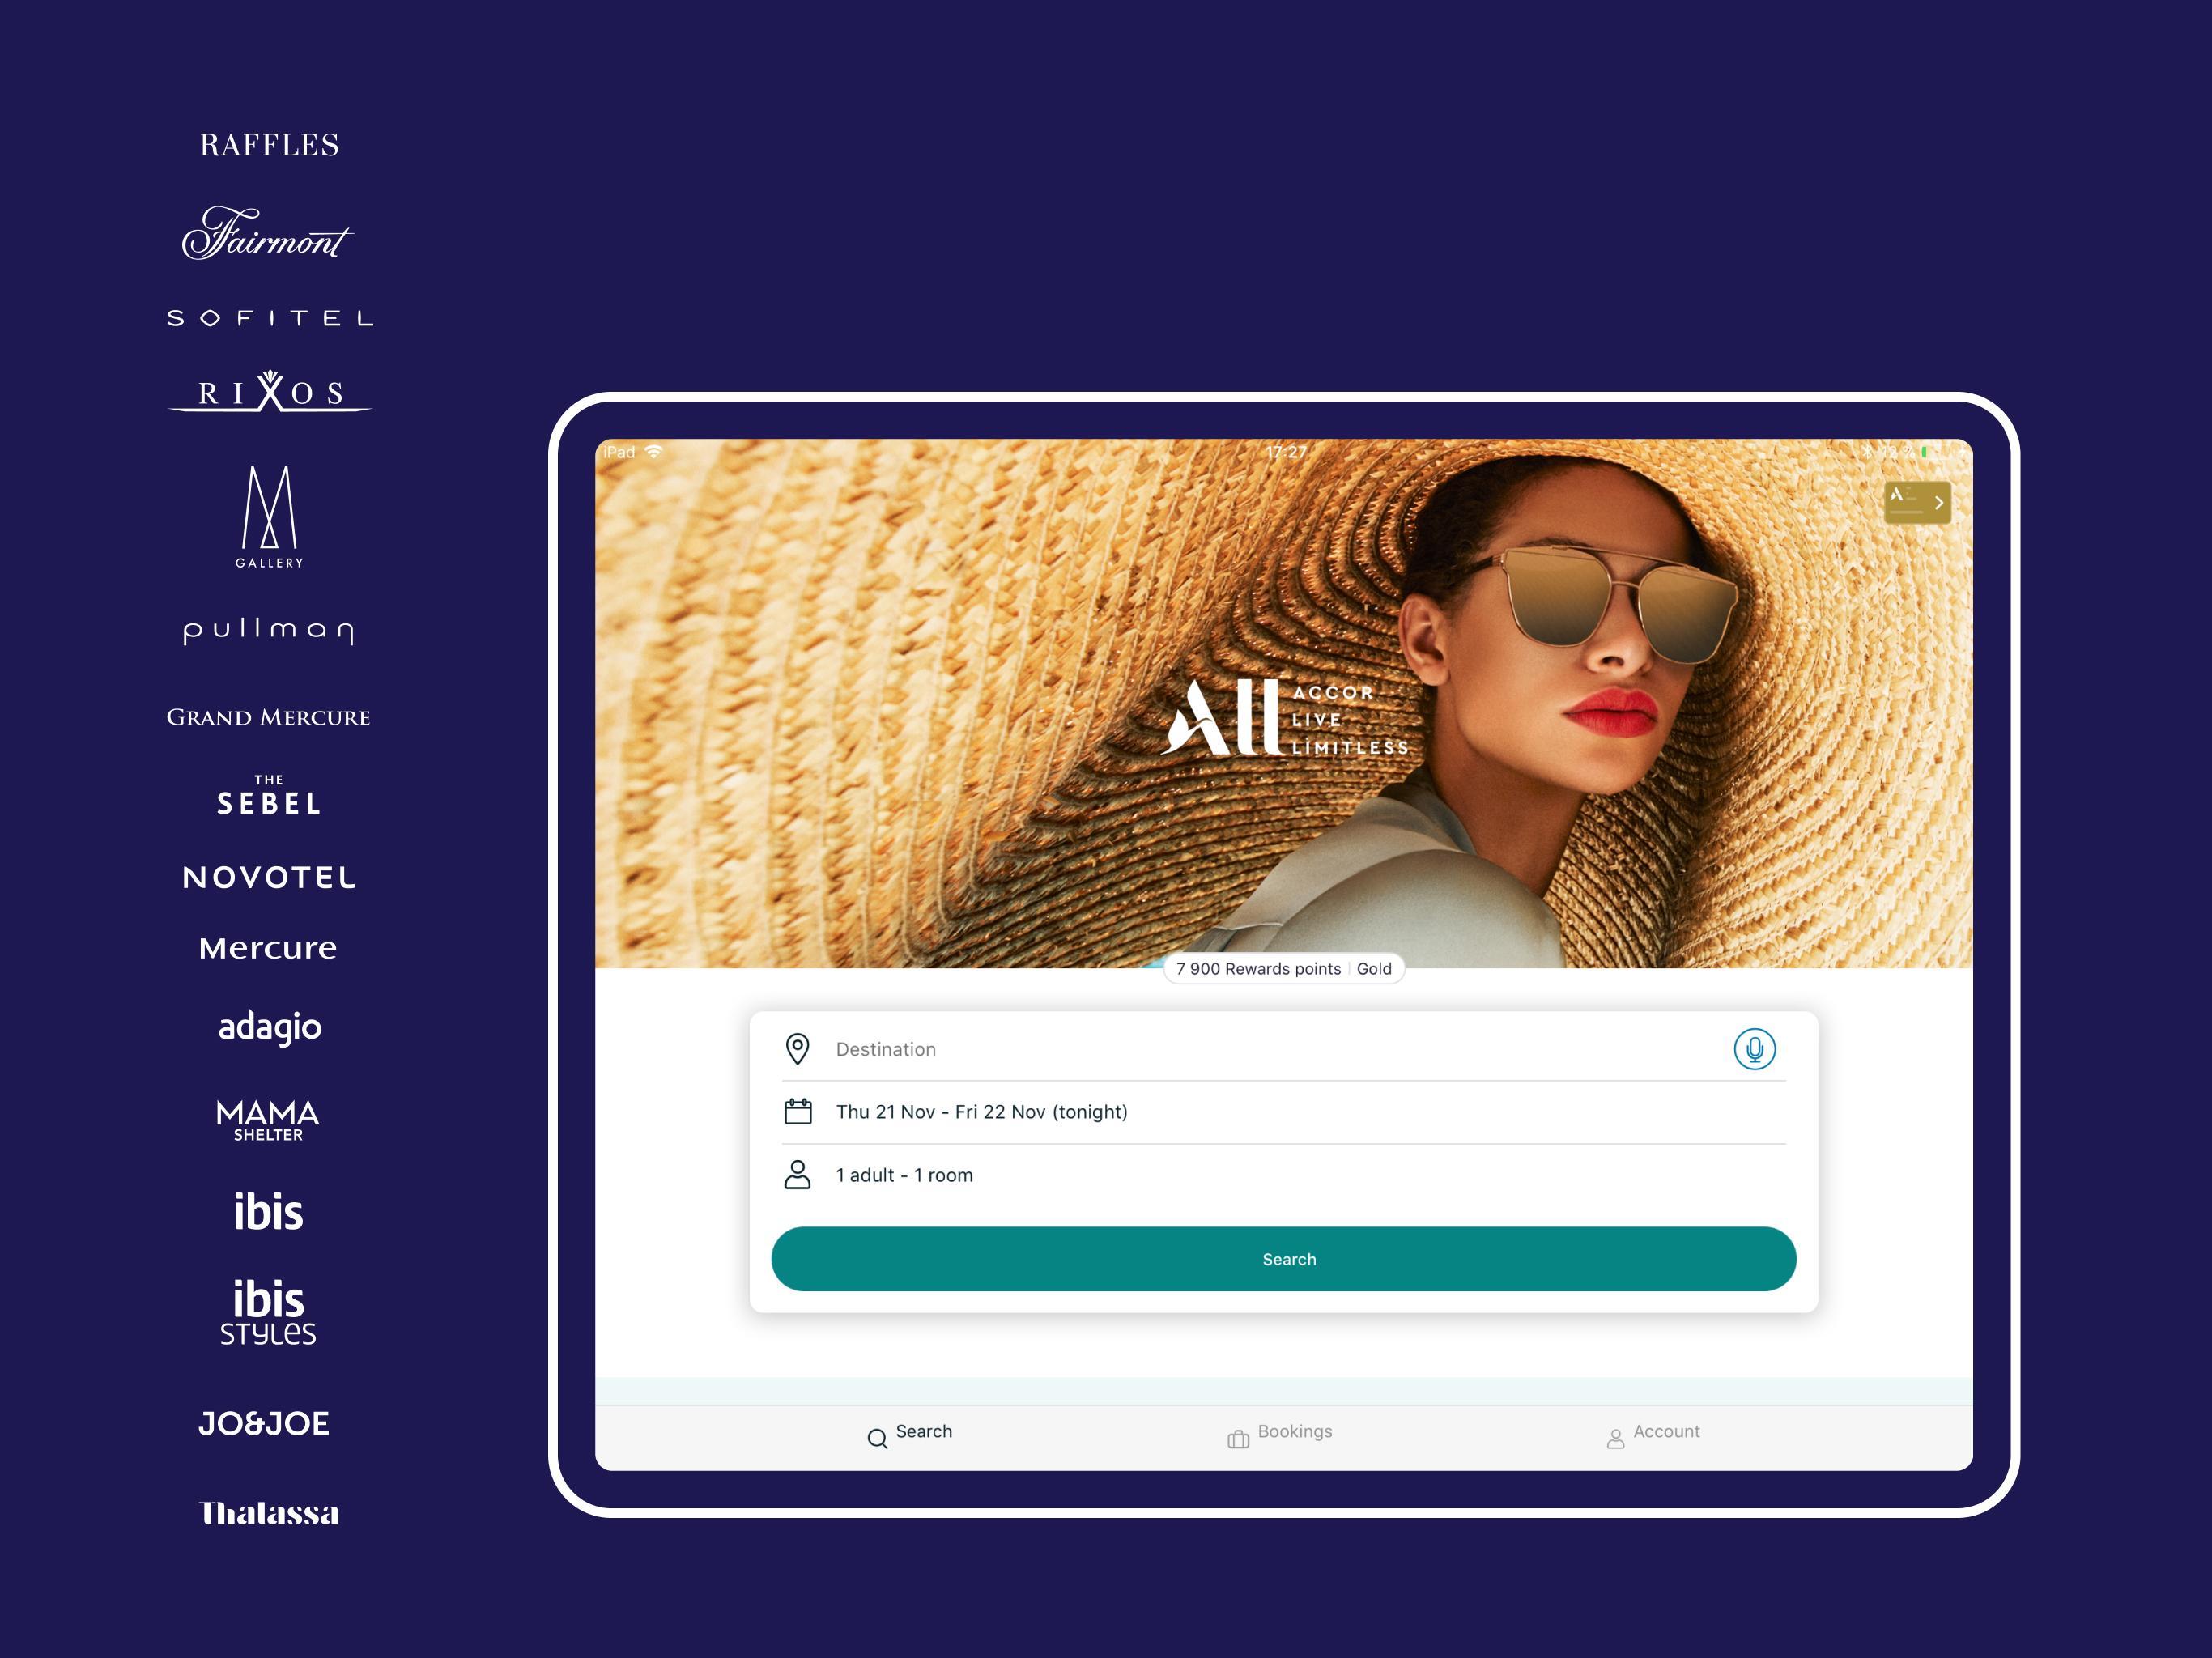Click the ALL Accor Live Limitless logo

click(x=1285, y=718)
